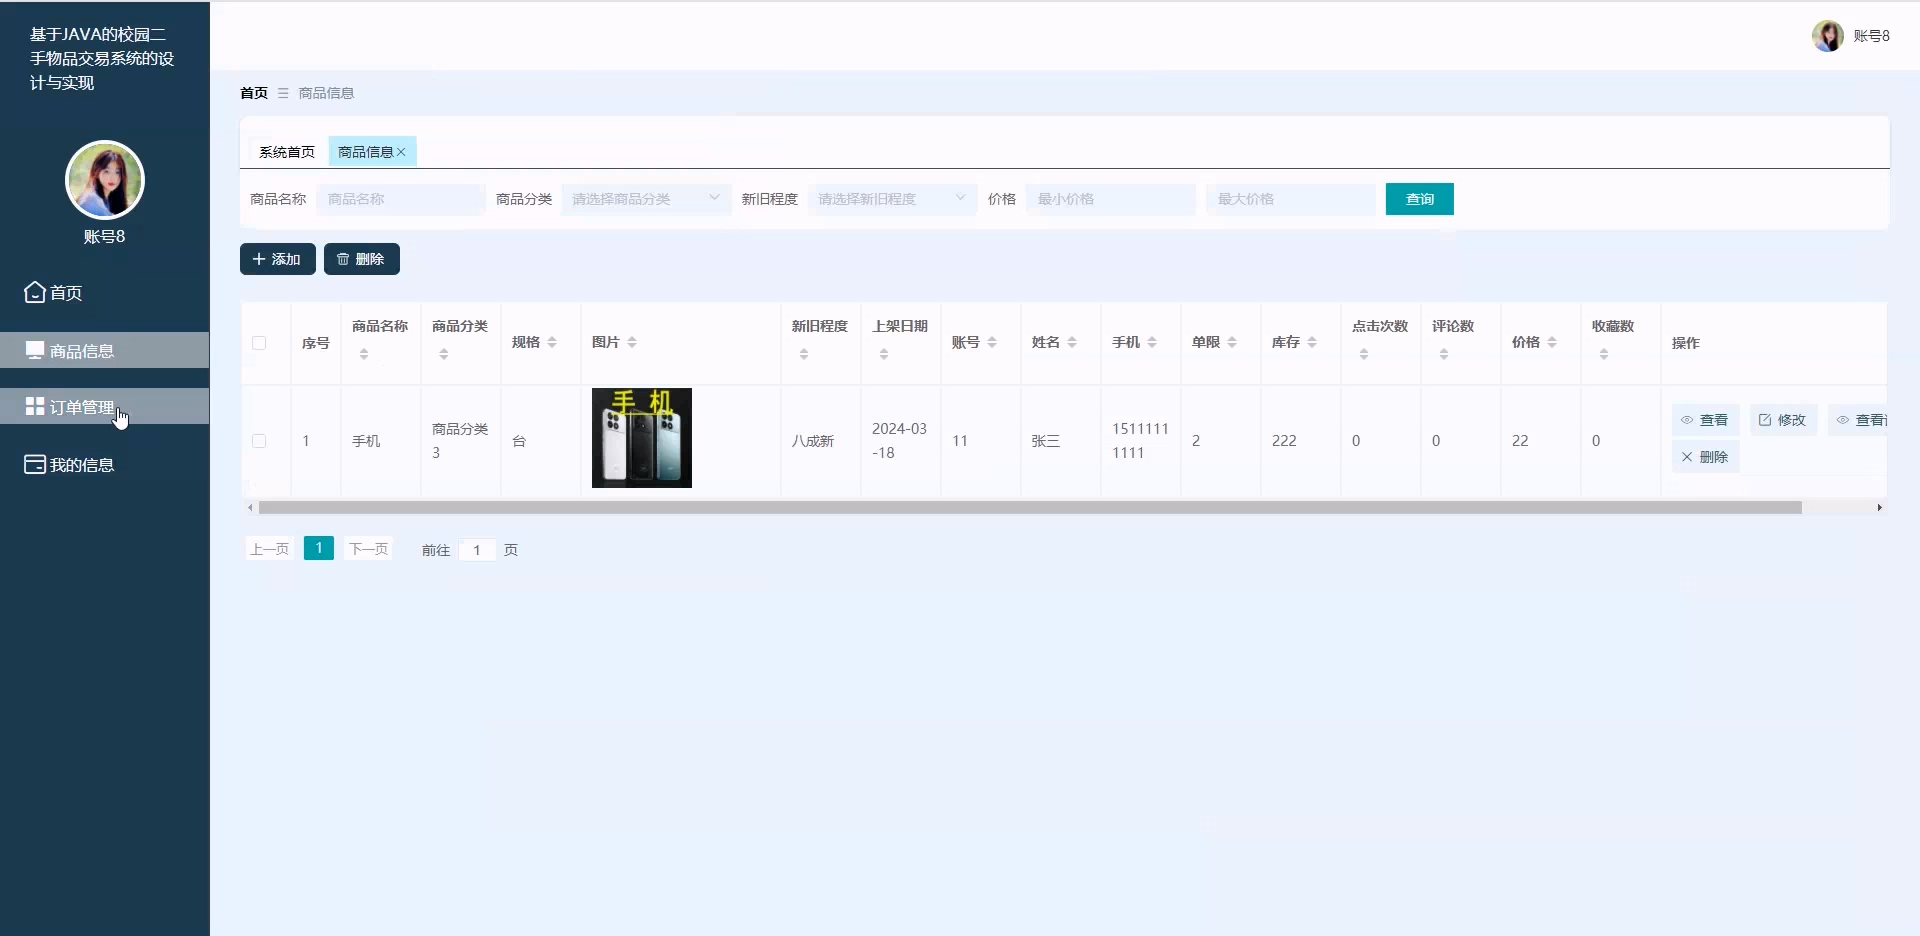Click the 查看 button in the 手机 row

click(1706, 420)
